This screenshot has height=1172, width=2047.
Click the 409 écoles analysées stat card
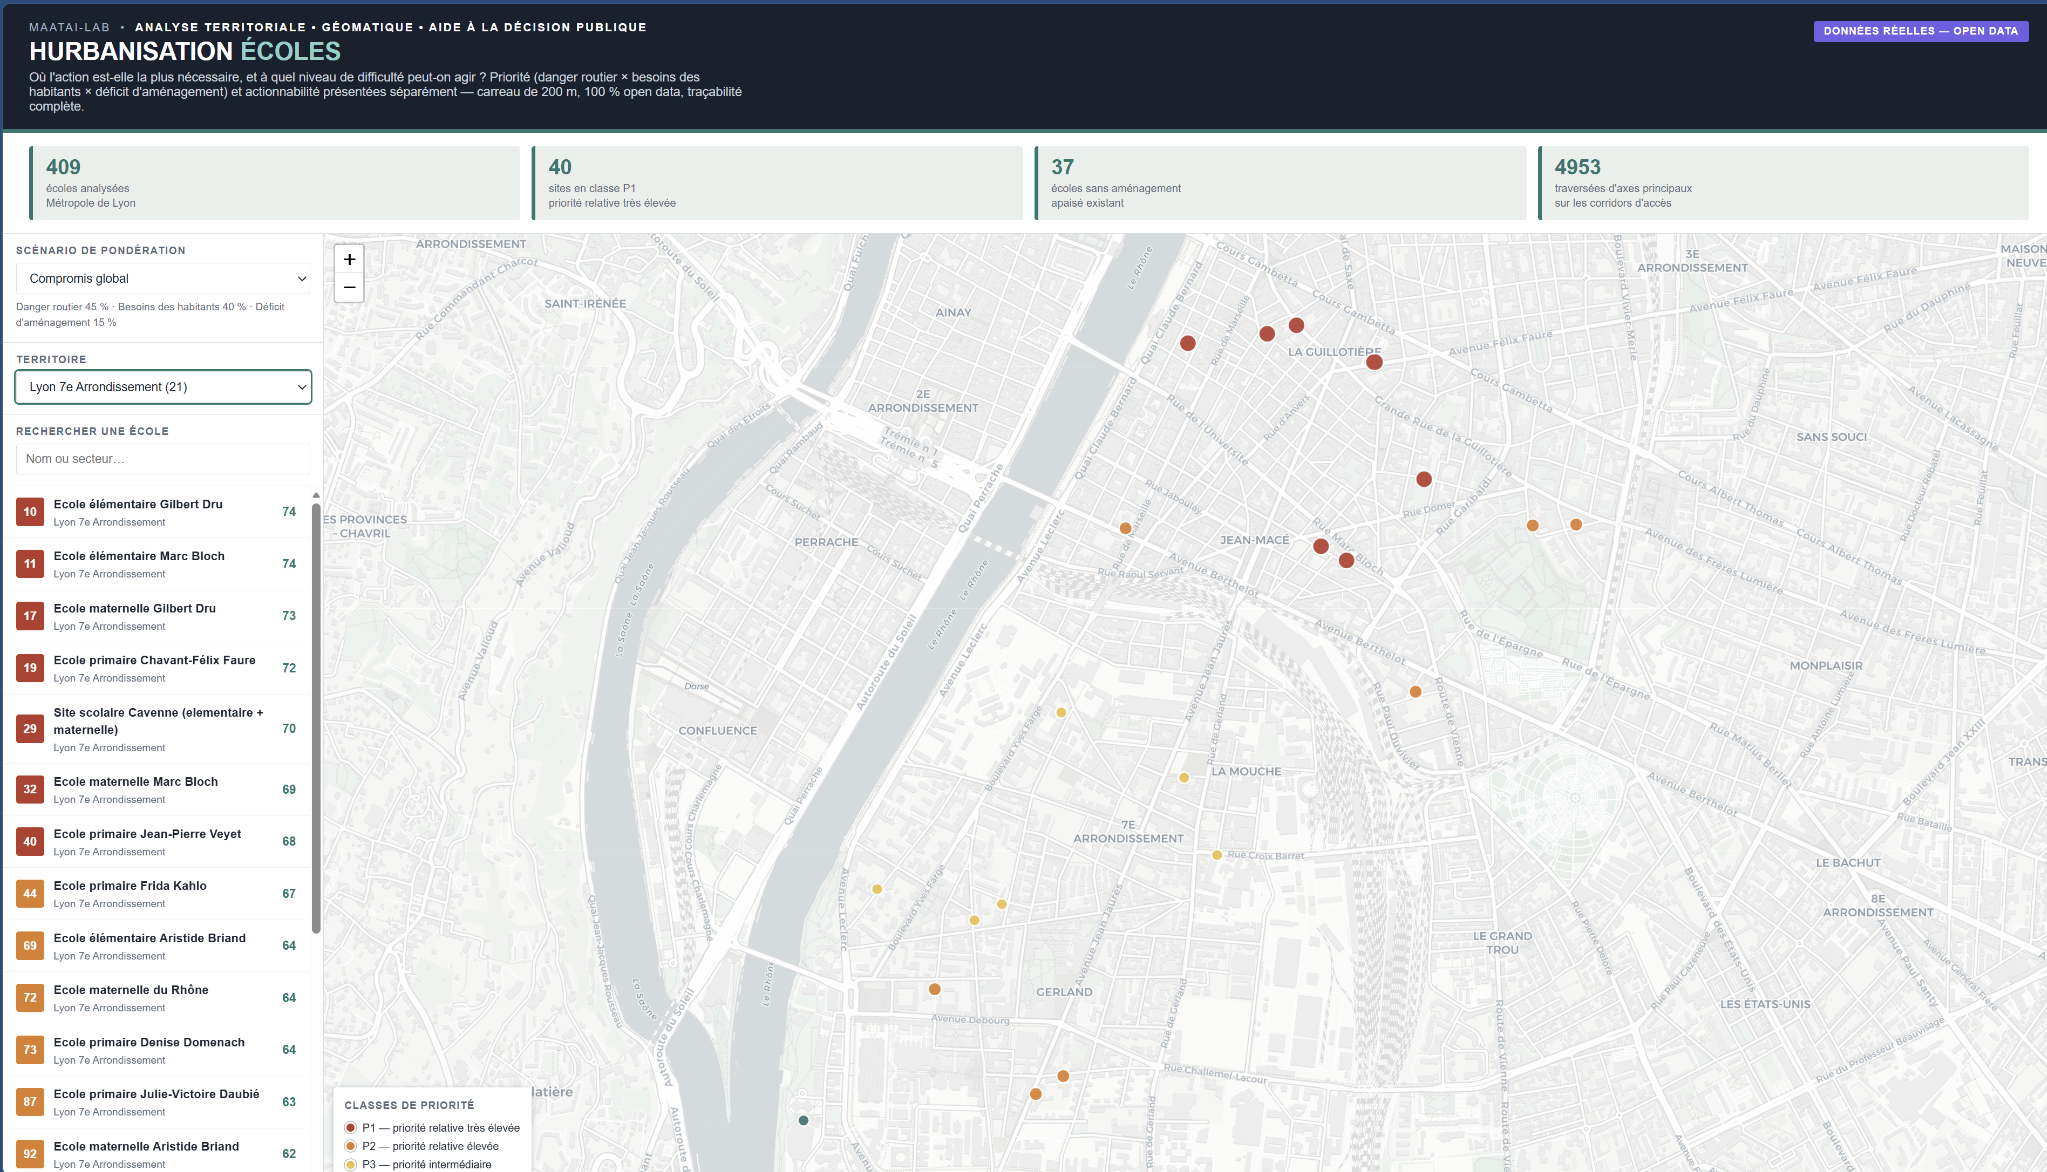275,183
